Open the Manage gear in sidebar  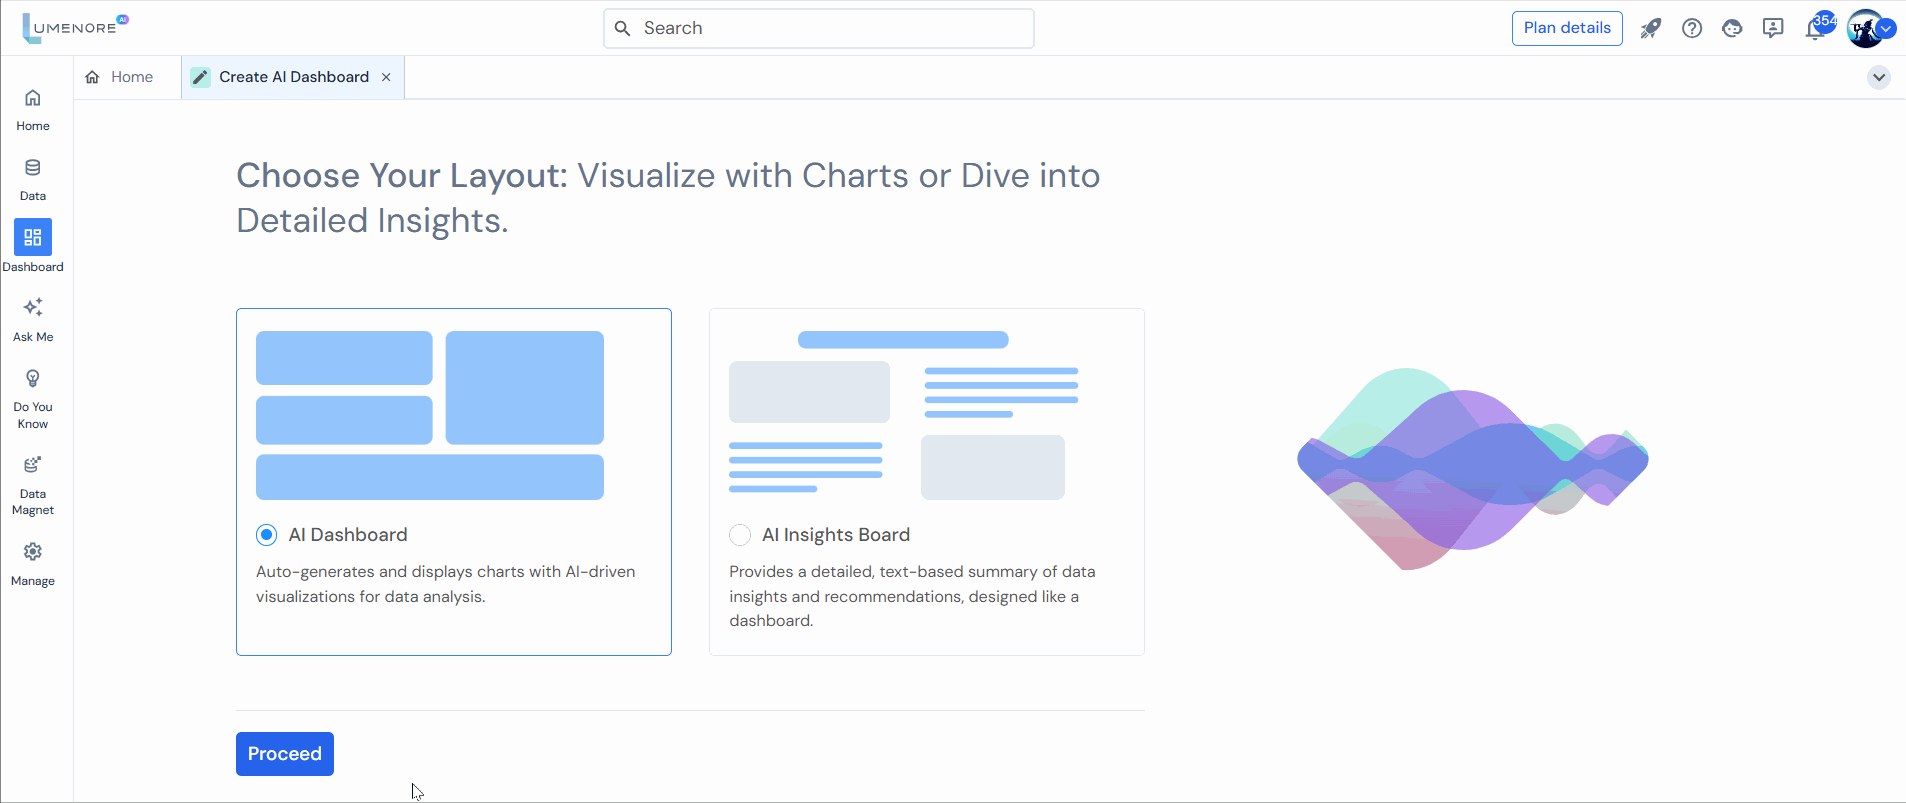pos(33,563)
